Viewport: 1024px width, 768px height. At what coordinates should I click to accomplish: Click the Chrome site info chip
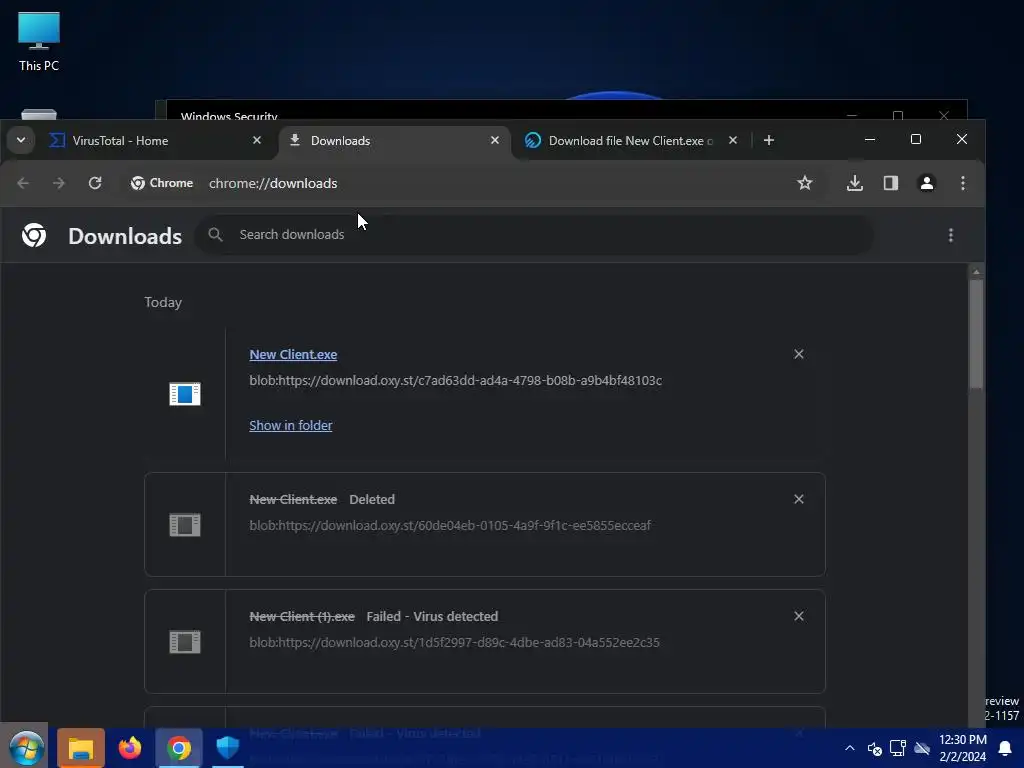[162, 184]
